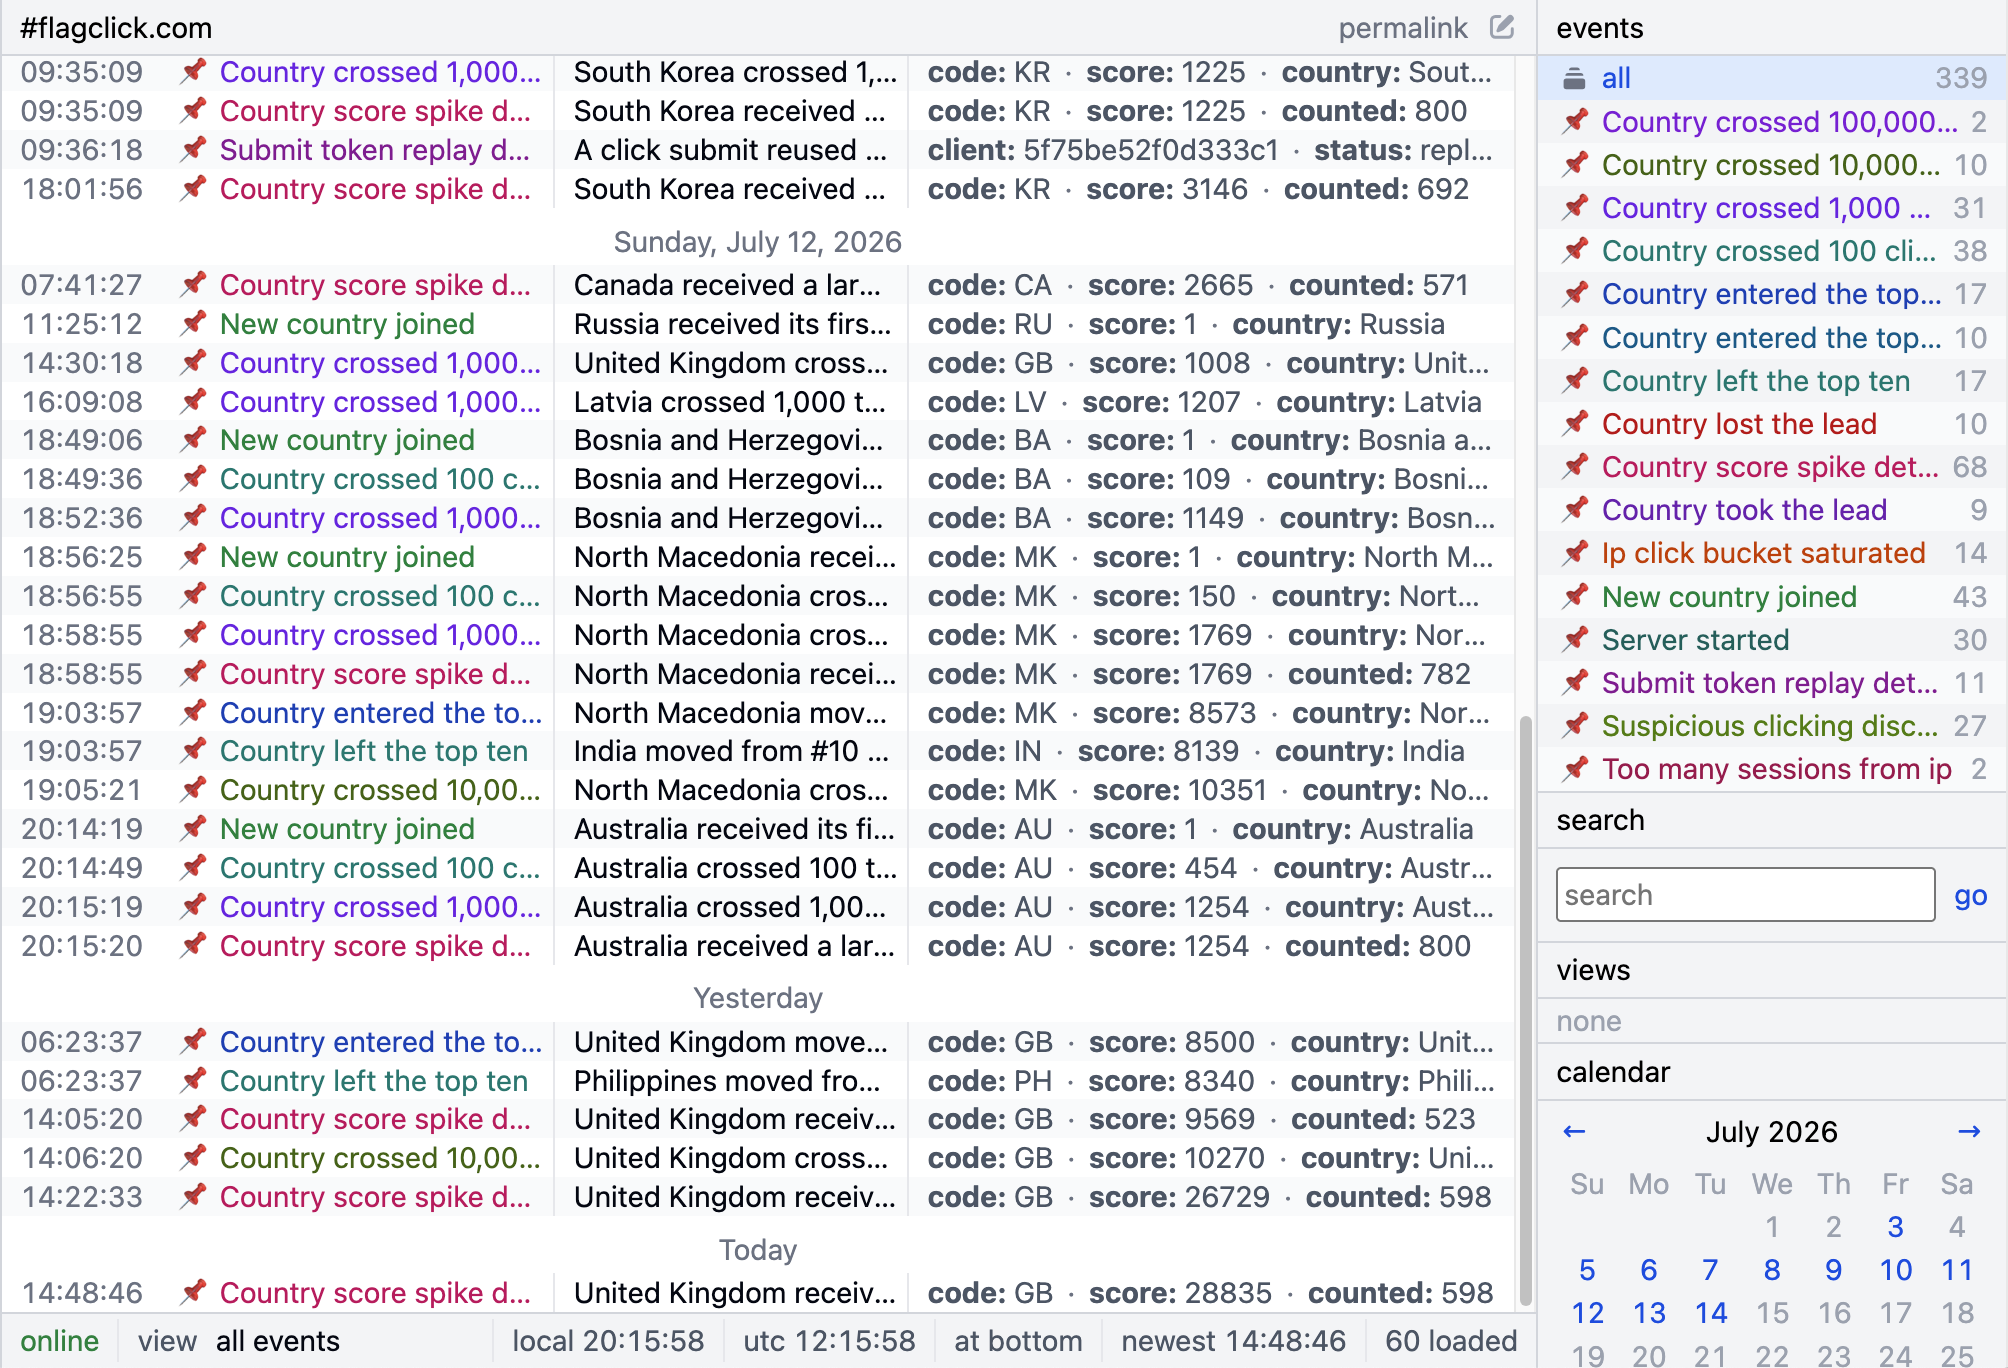Click 'score: 28835' value in Today row
This screenshot has width=2008, height=1368.
pos(1180,1293)
